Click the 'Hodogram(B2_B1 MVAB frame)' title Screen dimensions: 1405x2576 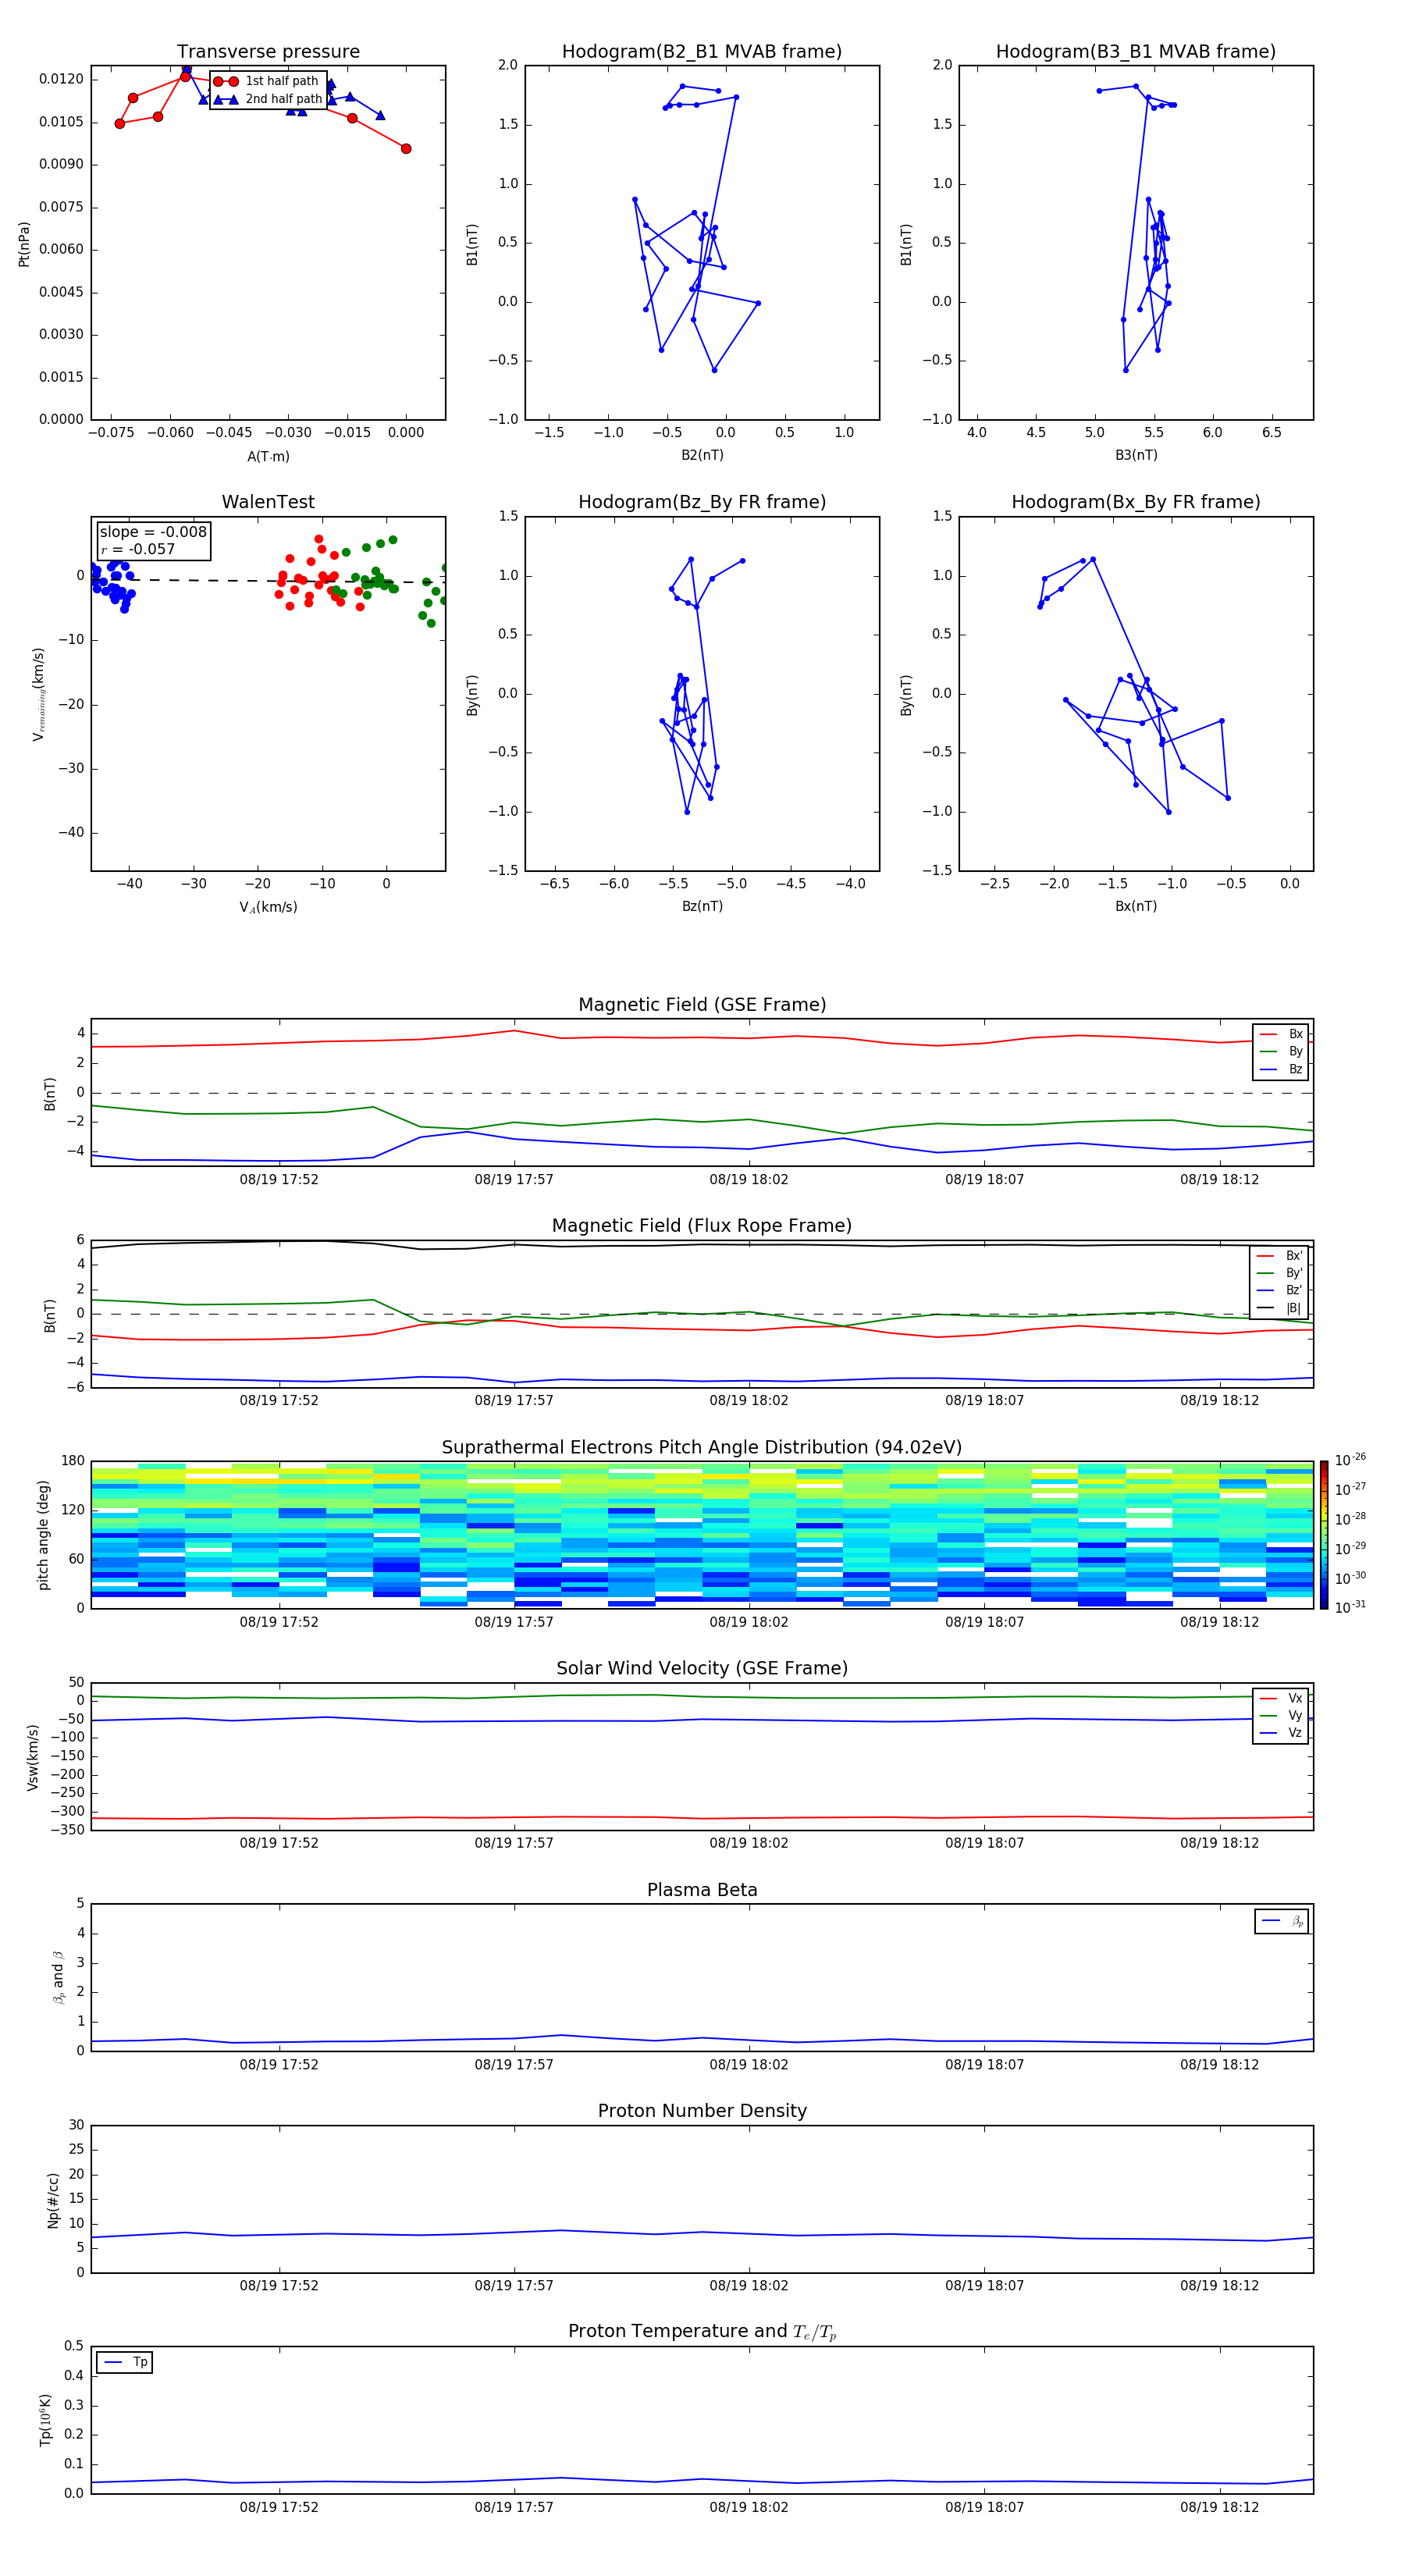point(702,51)
